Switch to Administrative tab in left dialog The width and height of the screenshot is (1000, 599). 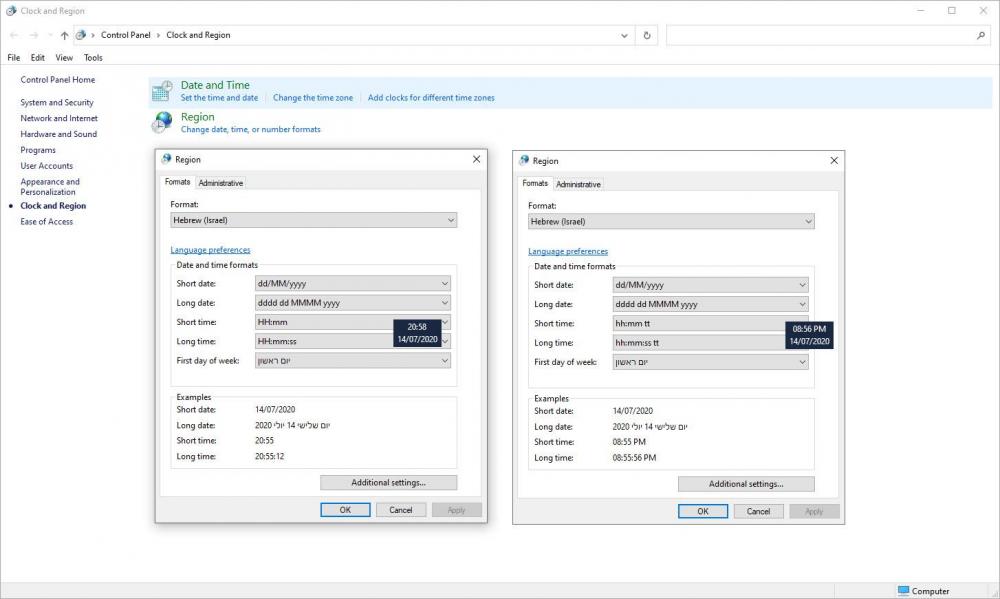point(221,183)
